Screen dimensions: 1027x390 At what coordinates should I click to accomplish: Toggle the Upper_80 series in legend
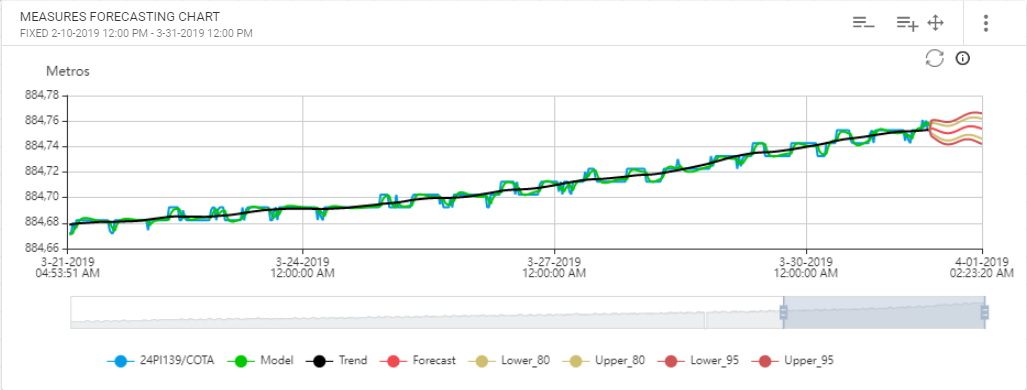(604, 361)
